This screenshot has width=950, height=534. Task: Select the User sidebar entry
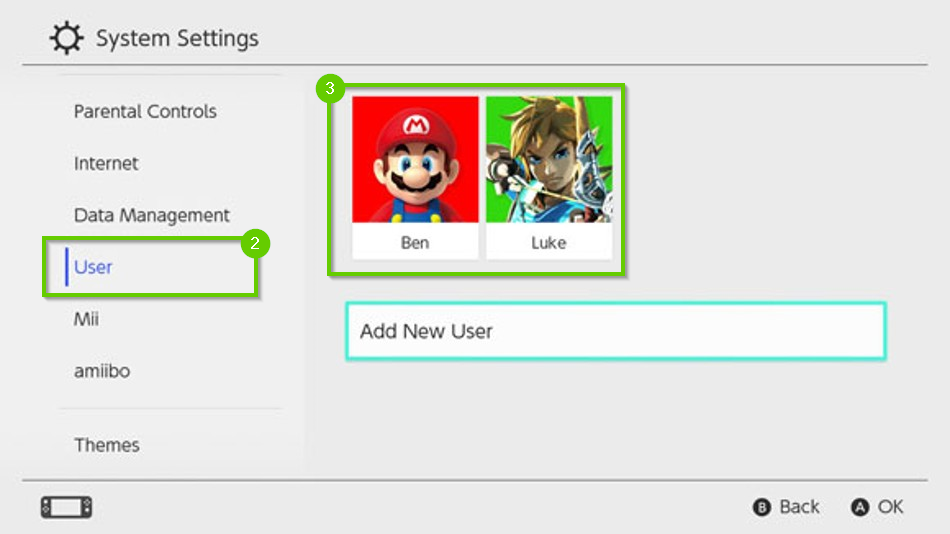93,267
